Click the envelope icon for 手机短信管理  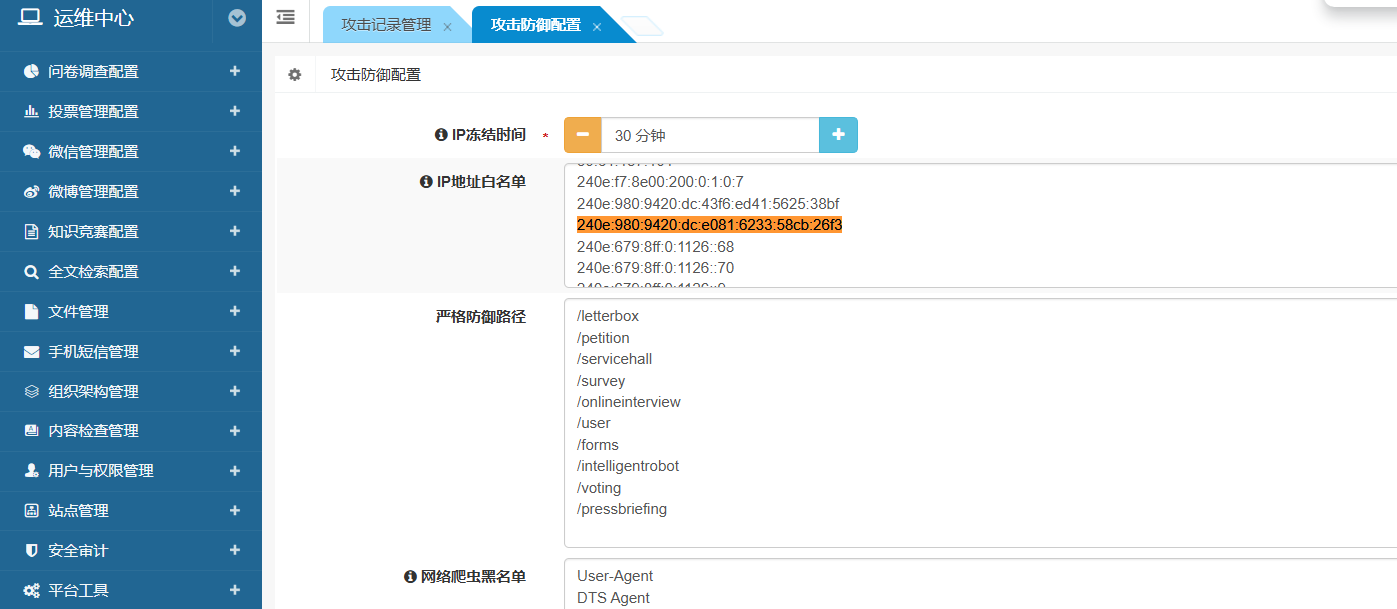pyautogui.click(x=31, y=352)
